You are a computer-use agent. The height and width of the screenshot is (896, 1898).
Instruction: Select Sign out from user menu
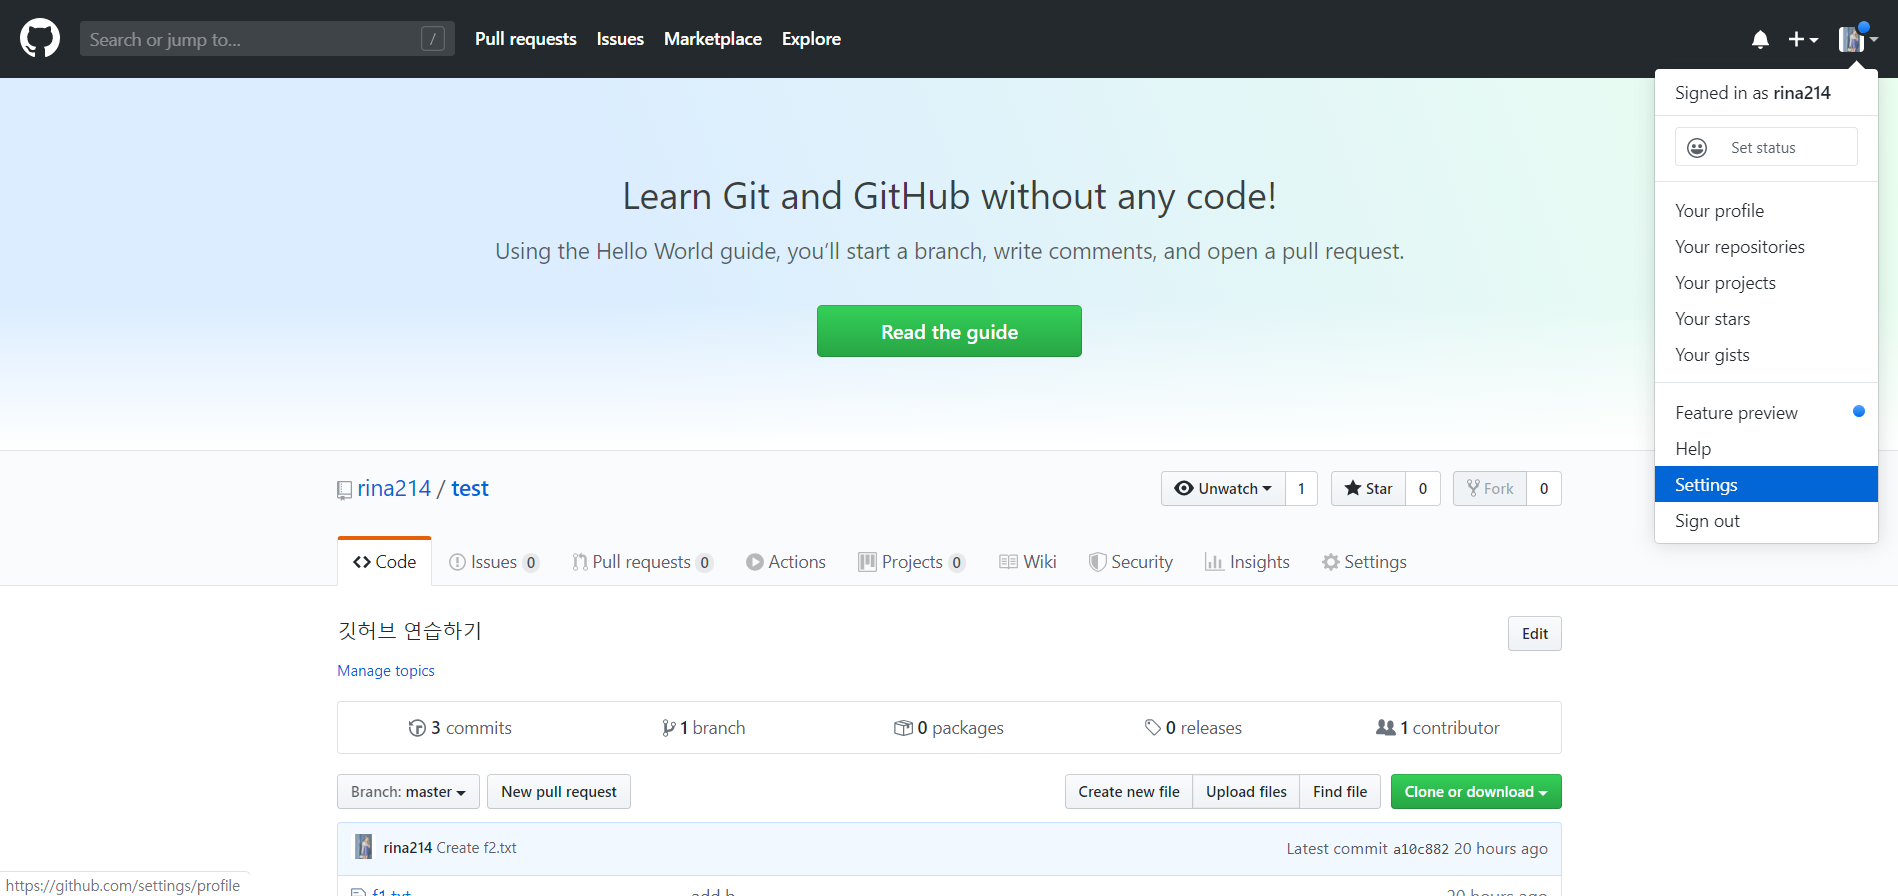(x=1766, y=521)
